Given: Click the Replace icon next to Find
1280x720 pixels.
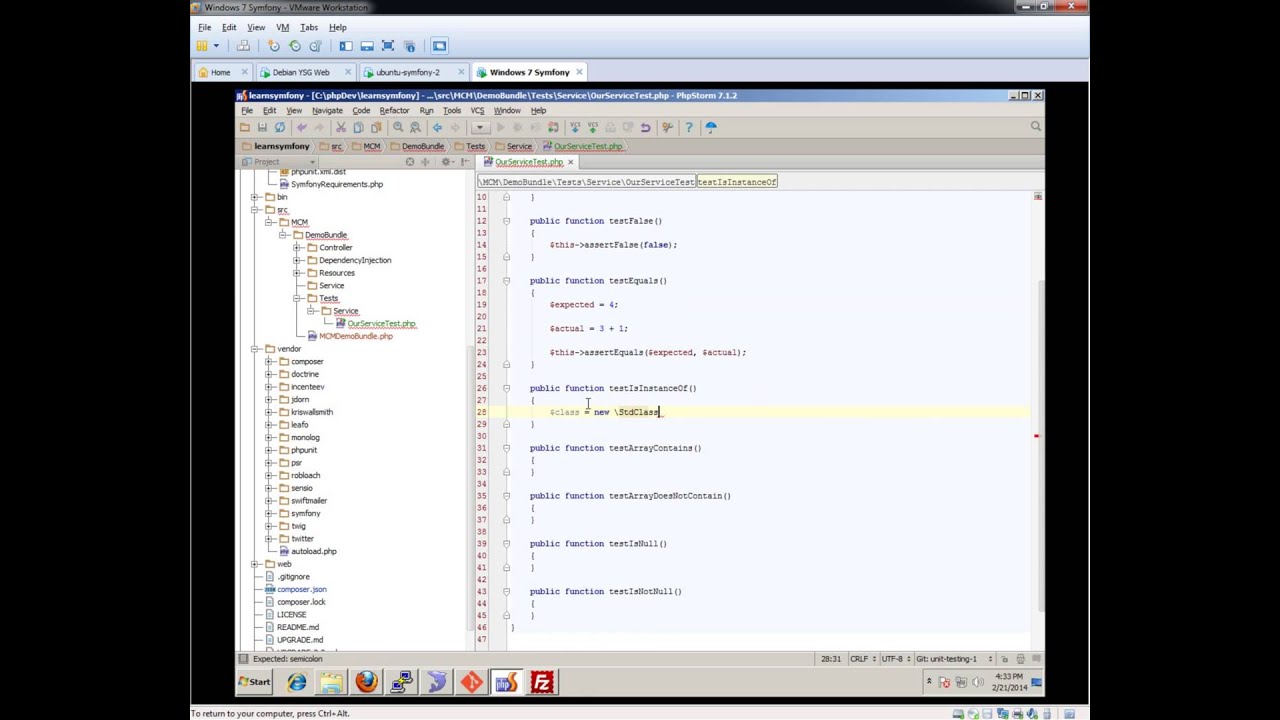Looking at the screenshot, I should (415, 127).
